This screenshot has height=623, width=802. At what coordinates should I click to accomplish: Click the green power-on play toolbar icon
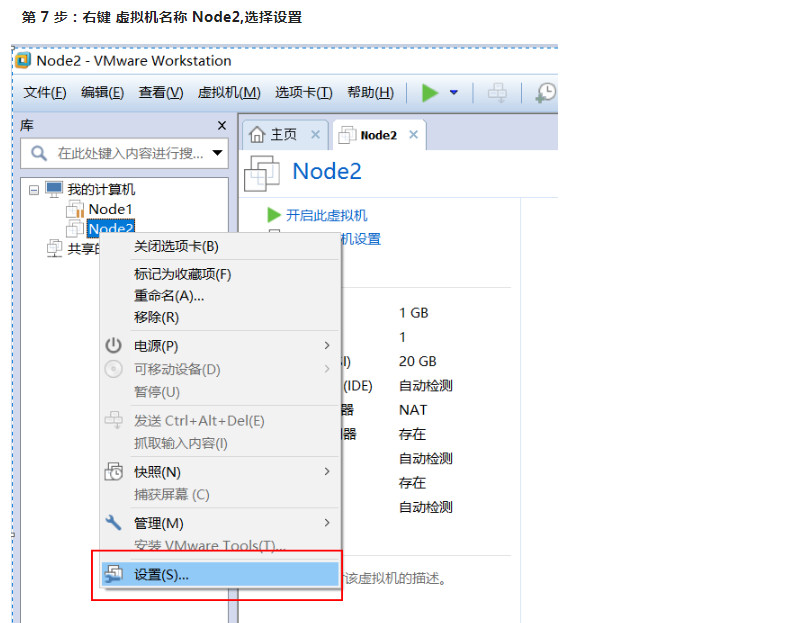pos(430,93)
